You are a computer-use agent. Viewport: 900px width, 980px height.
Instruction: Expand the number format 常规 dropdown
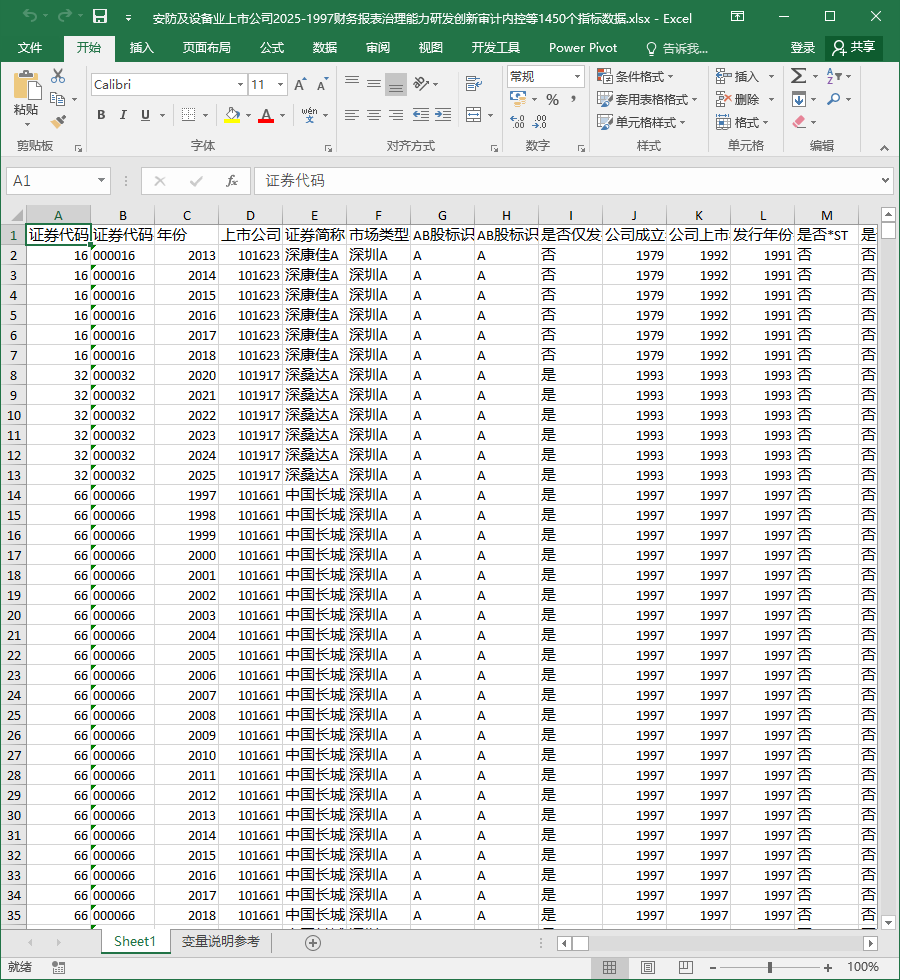pos(577,76)
